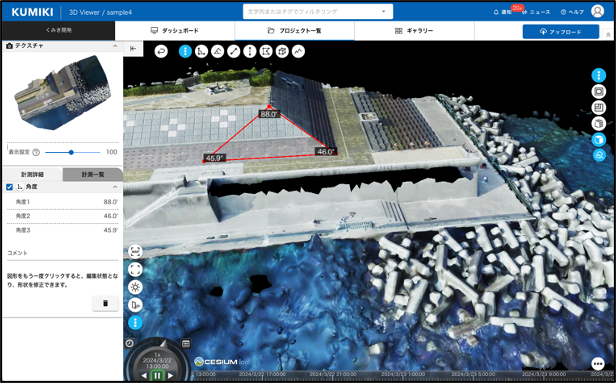Viewport: 616px width, 383px height.
Task: Click the fullscreen frame icon
Action: (x=135, y=269)
